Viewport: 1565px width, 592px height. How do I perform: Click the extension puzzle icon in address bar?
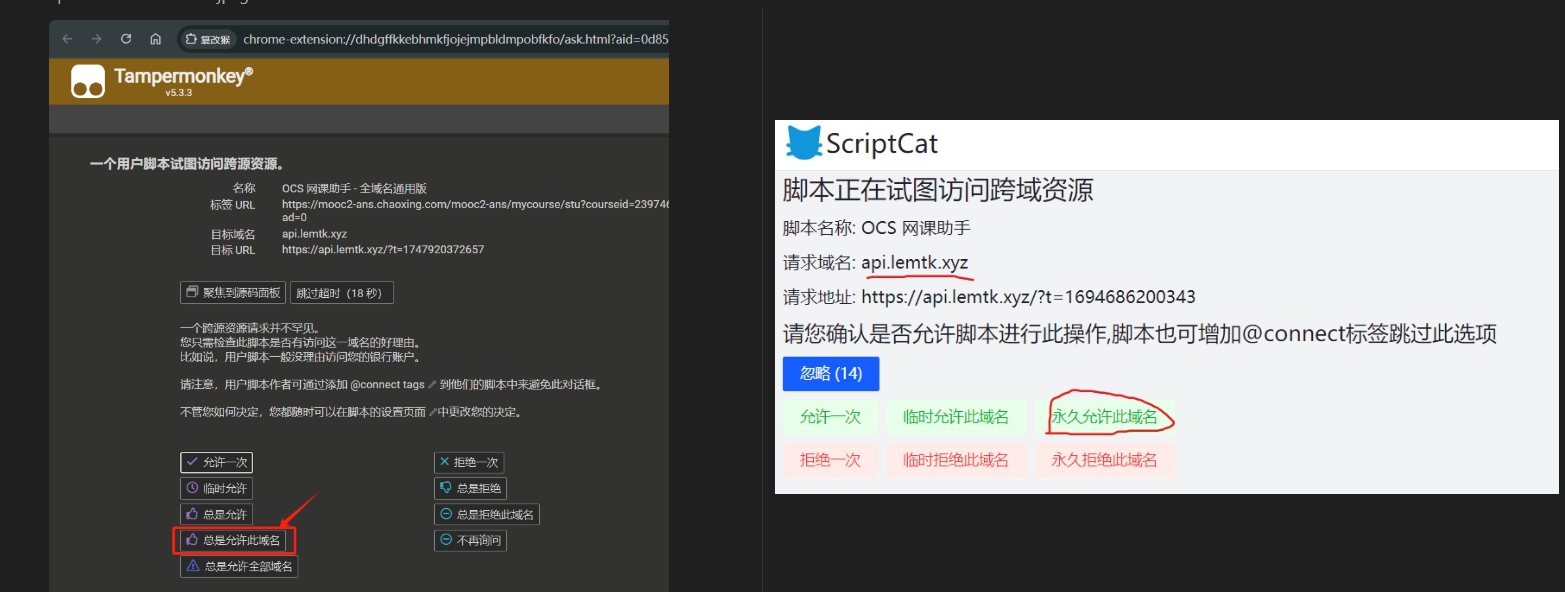tap(191, 39)
